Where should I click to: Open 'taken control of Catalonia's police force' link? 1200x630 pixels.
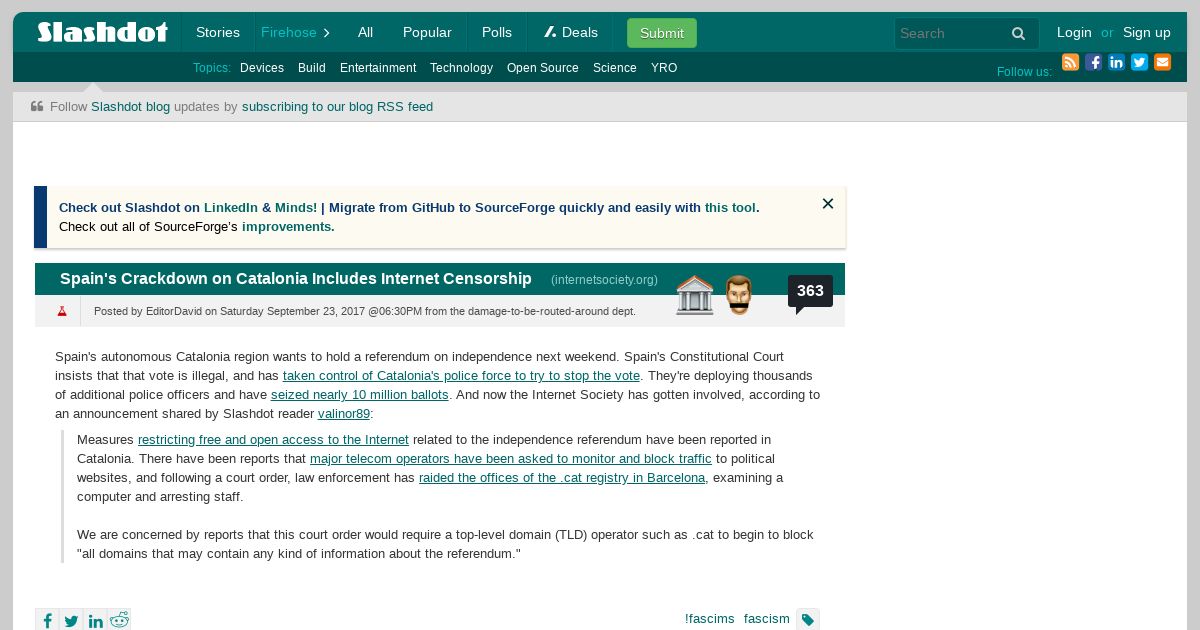461,376
